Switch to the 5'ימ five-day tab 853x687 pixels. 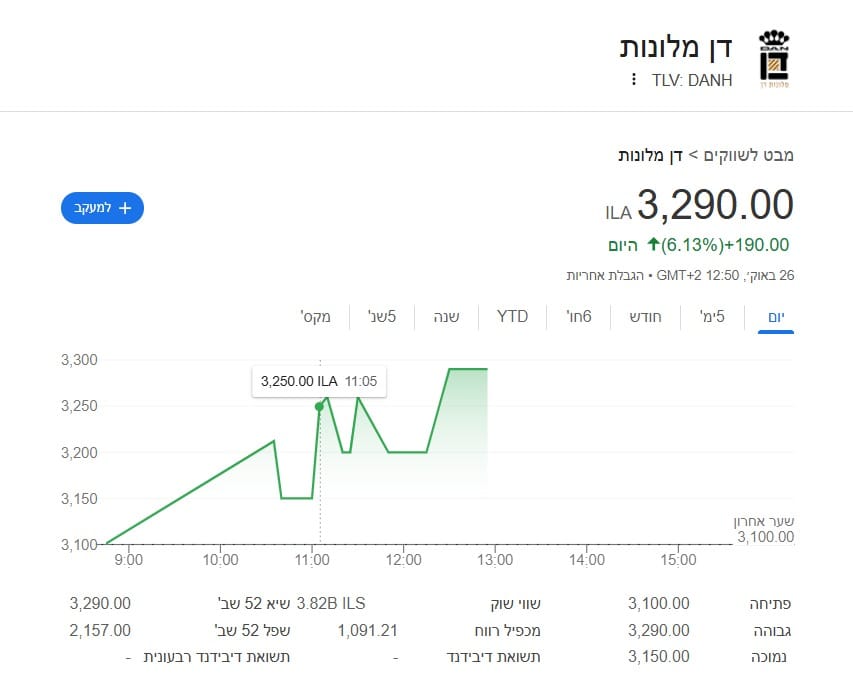tap(711, 316)
